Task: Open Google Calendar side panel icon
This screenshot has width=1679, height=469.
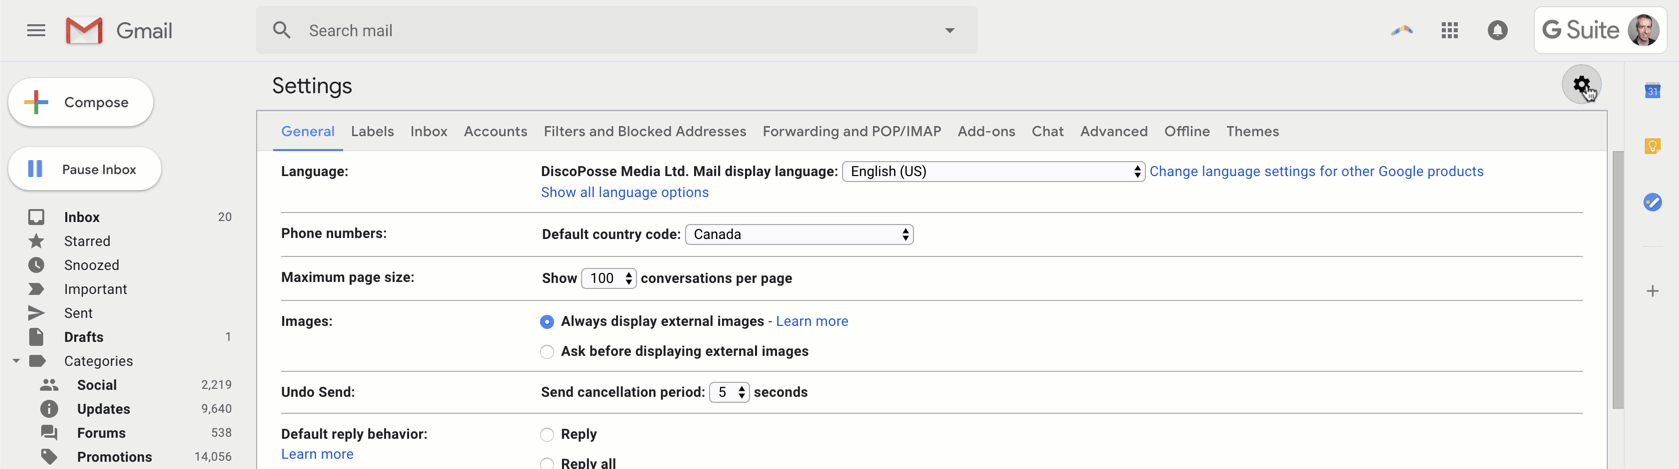Action: point(1652,91)
